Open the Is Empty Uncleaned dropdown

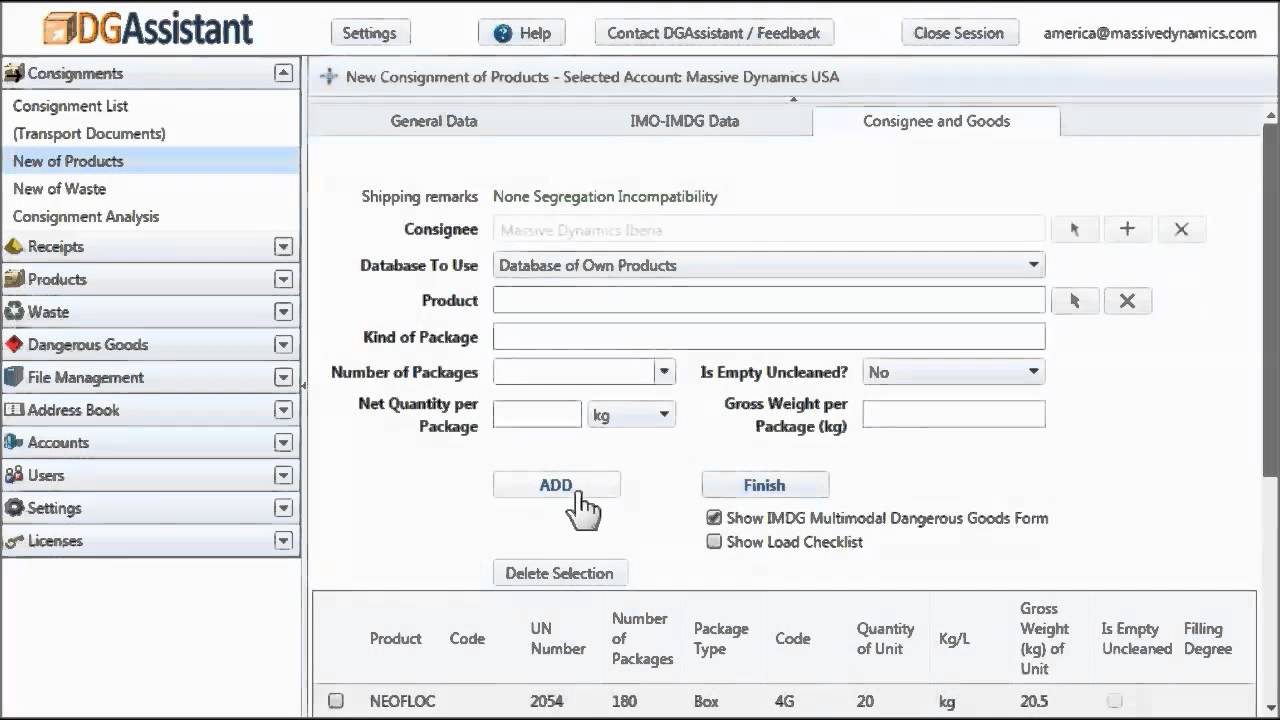tap(1033, 372)
